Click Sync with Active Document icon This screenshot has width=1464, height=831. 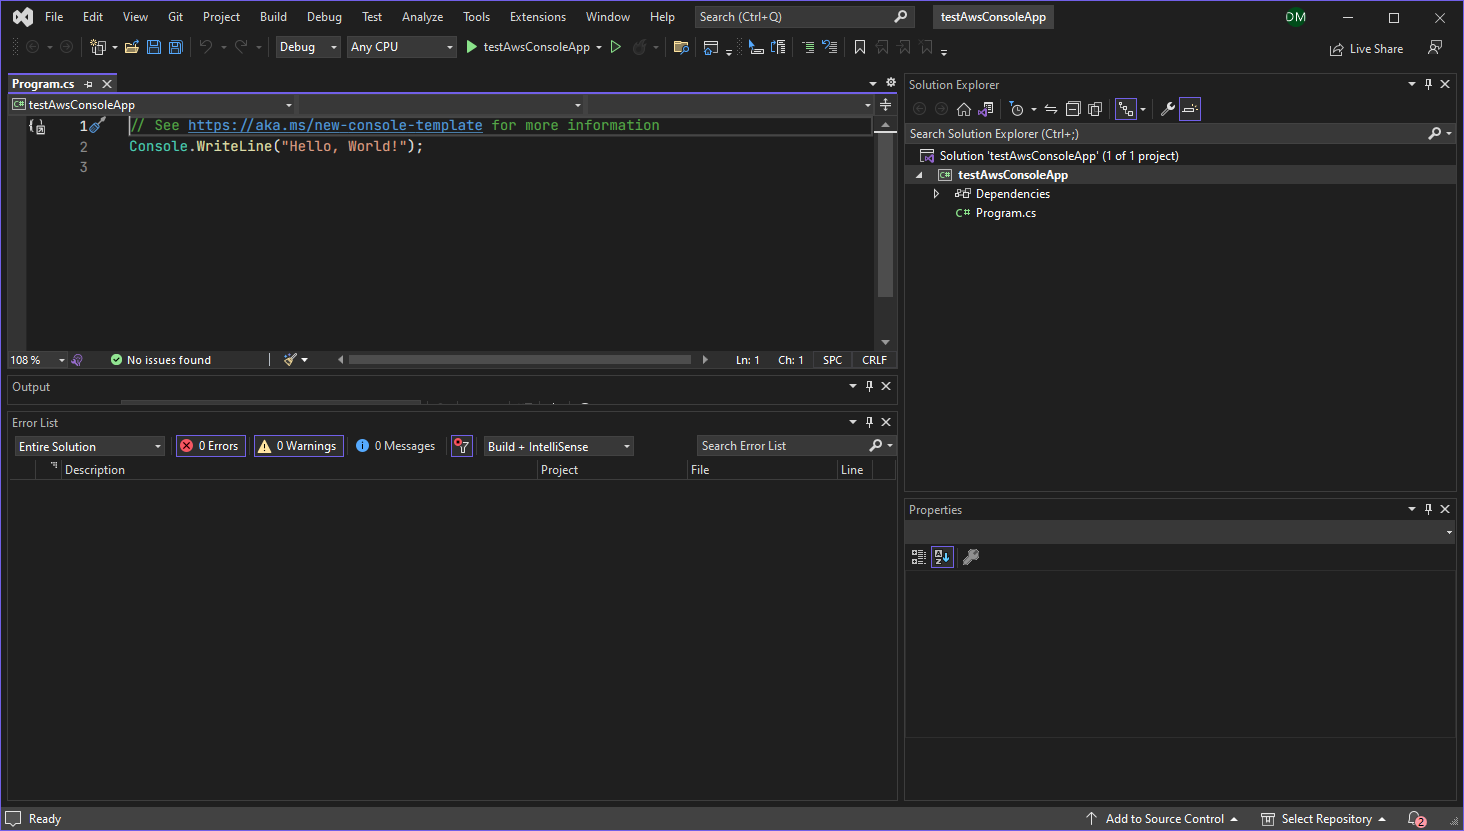(1051, 109)
